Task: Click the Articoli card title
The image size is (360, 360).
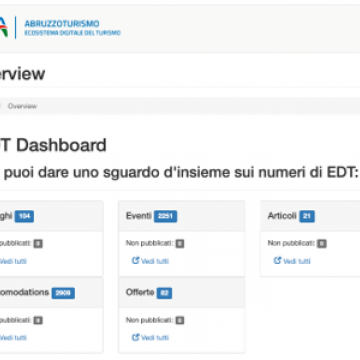Action: (282, 216)
